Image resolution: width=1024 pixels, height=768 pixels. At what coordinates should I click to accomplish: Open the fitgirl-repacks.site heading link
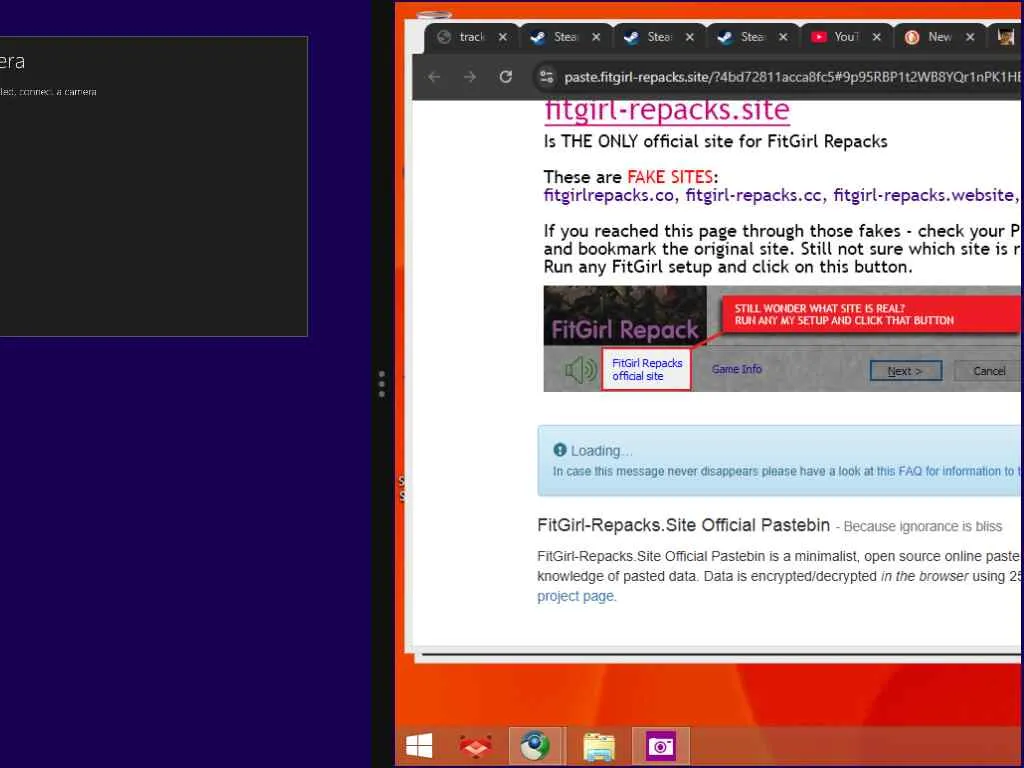tap(667, 110)
